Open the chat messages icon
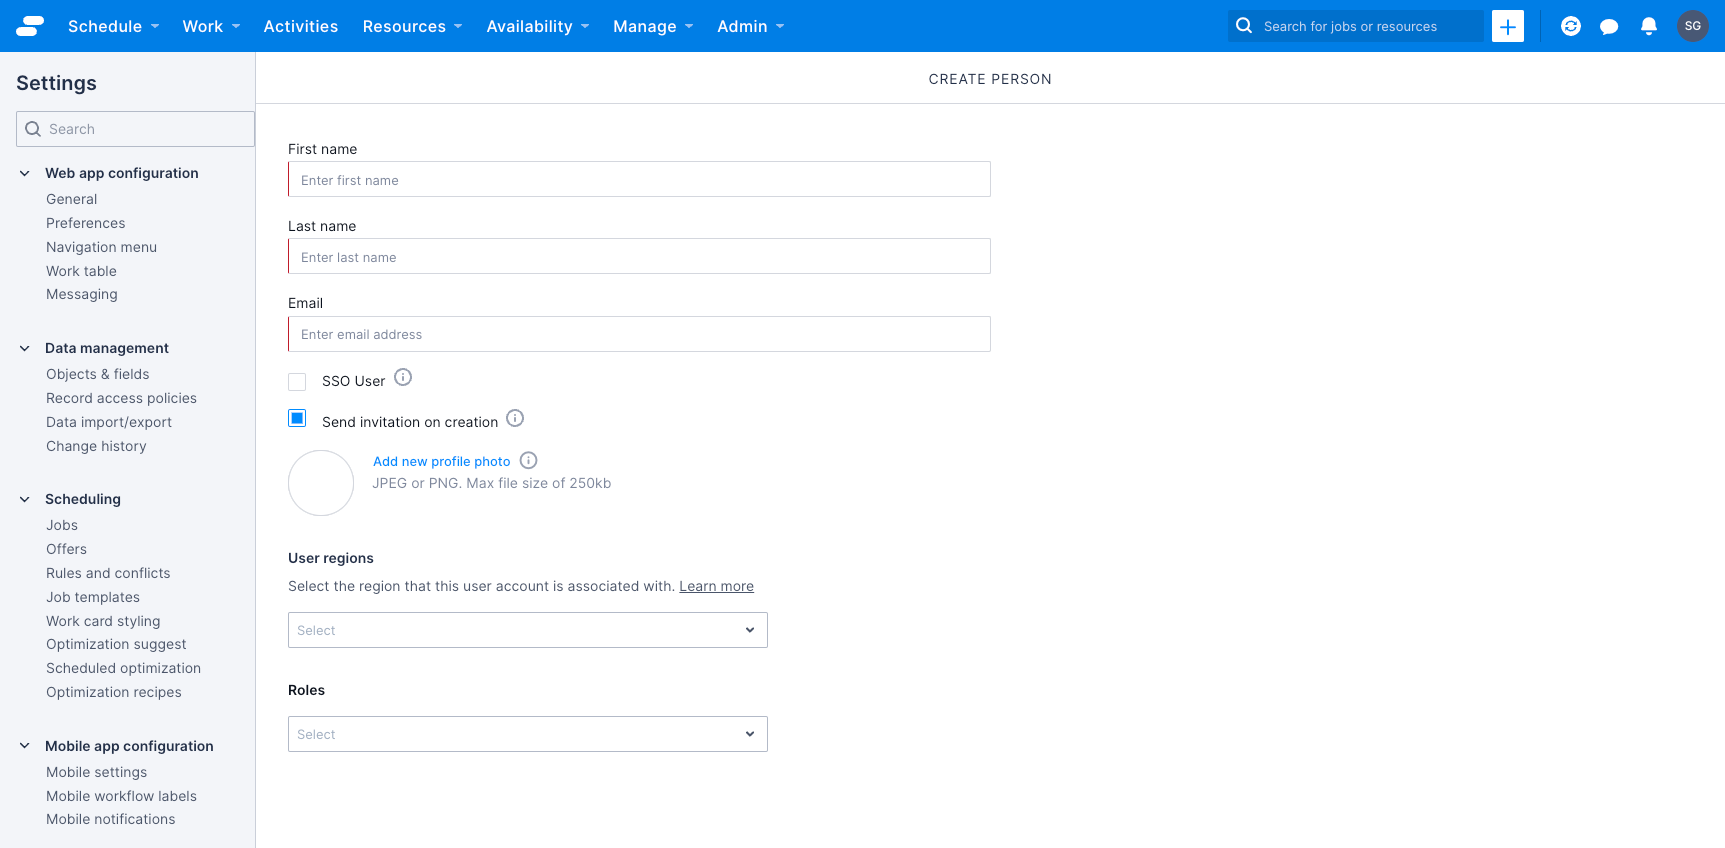The image size is (1725, 848). coord(1609,27)
